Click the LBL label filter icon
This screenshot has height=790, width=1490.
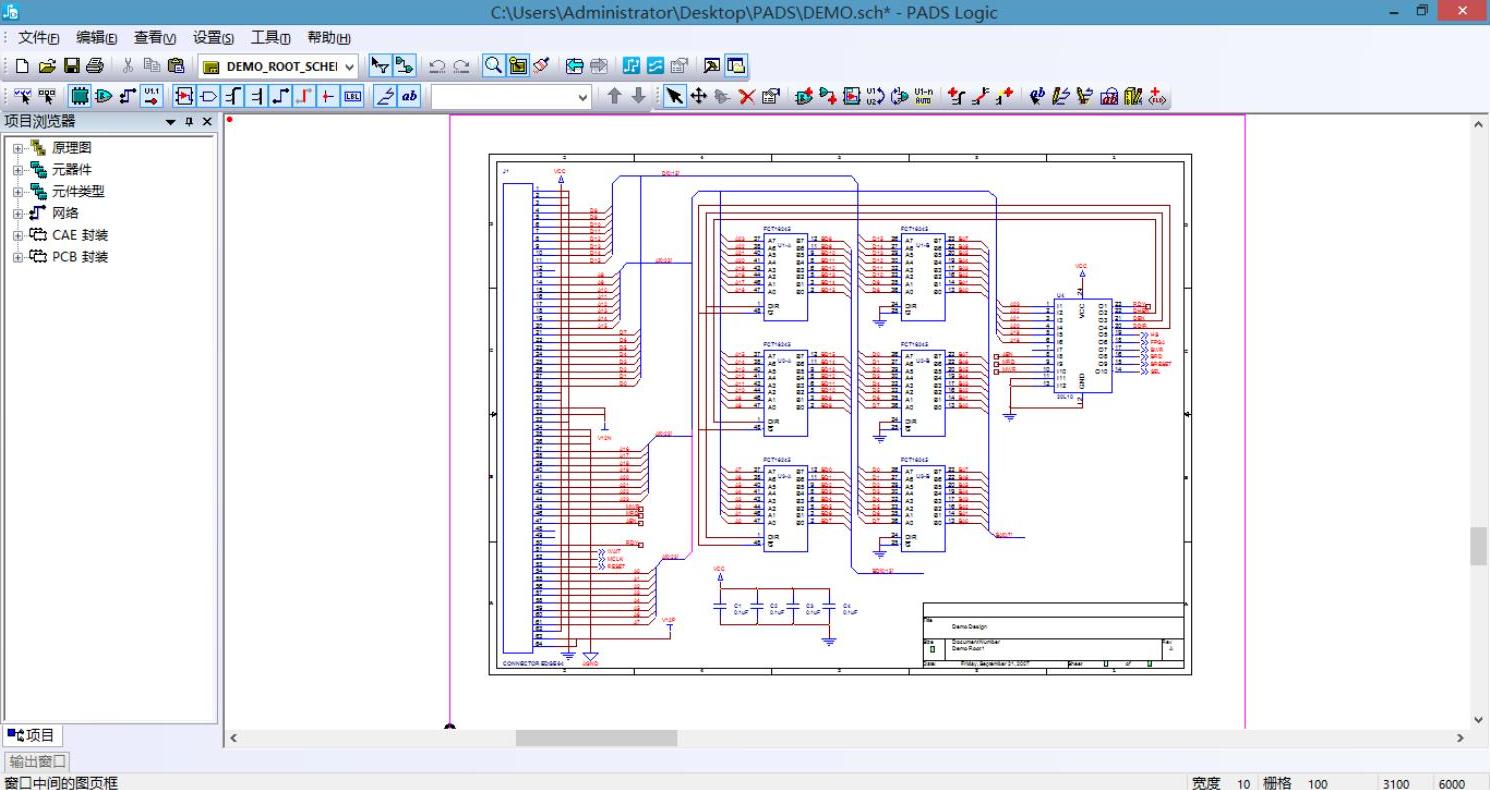point(352,96)
